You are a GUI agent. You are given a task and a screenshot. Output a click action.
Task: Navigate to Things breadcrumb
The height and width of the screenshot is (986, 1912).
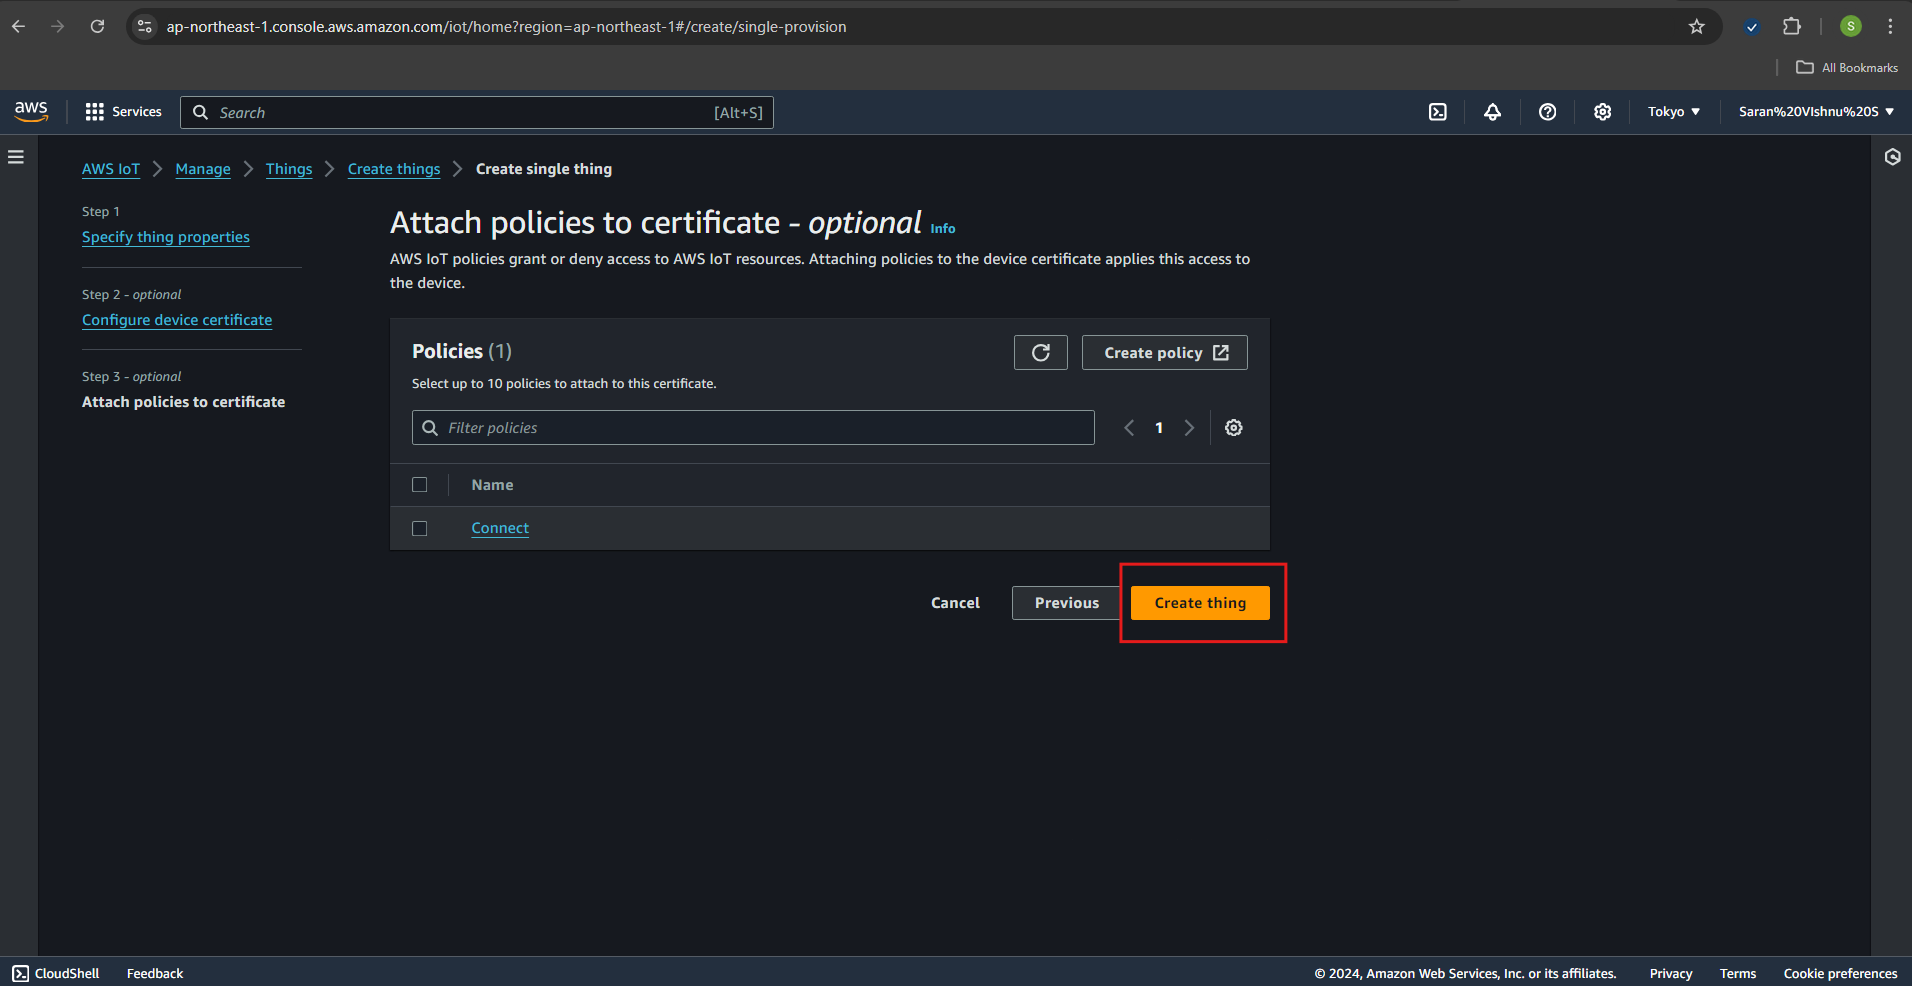(289, 169)
